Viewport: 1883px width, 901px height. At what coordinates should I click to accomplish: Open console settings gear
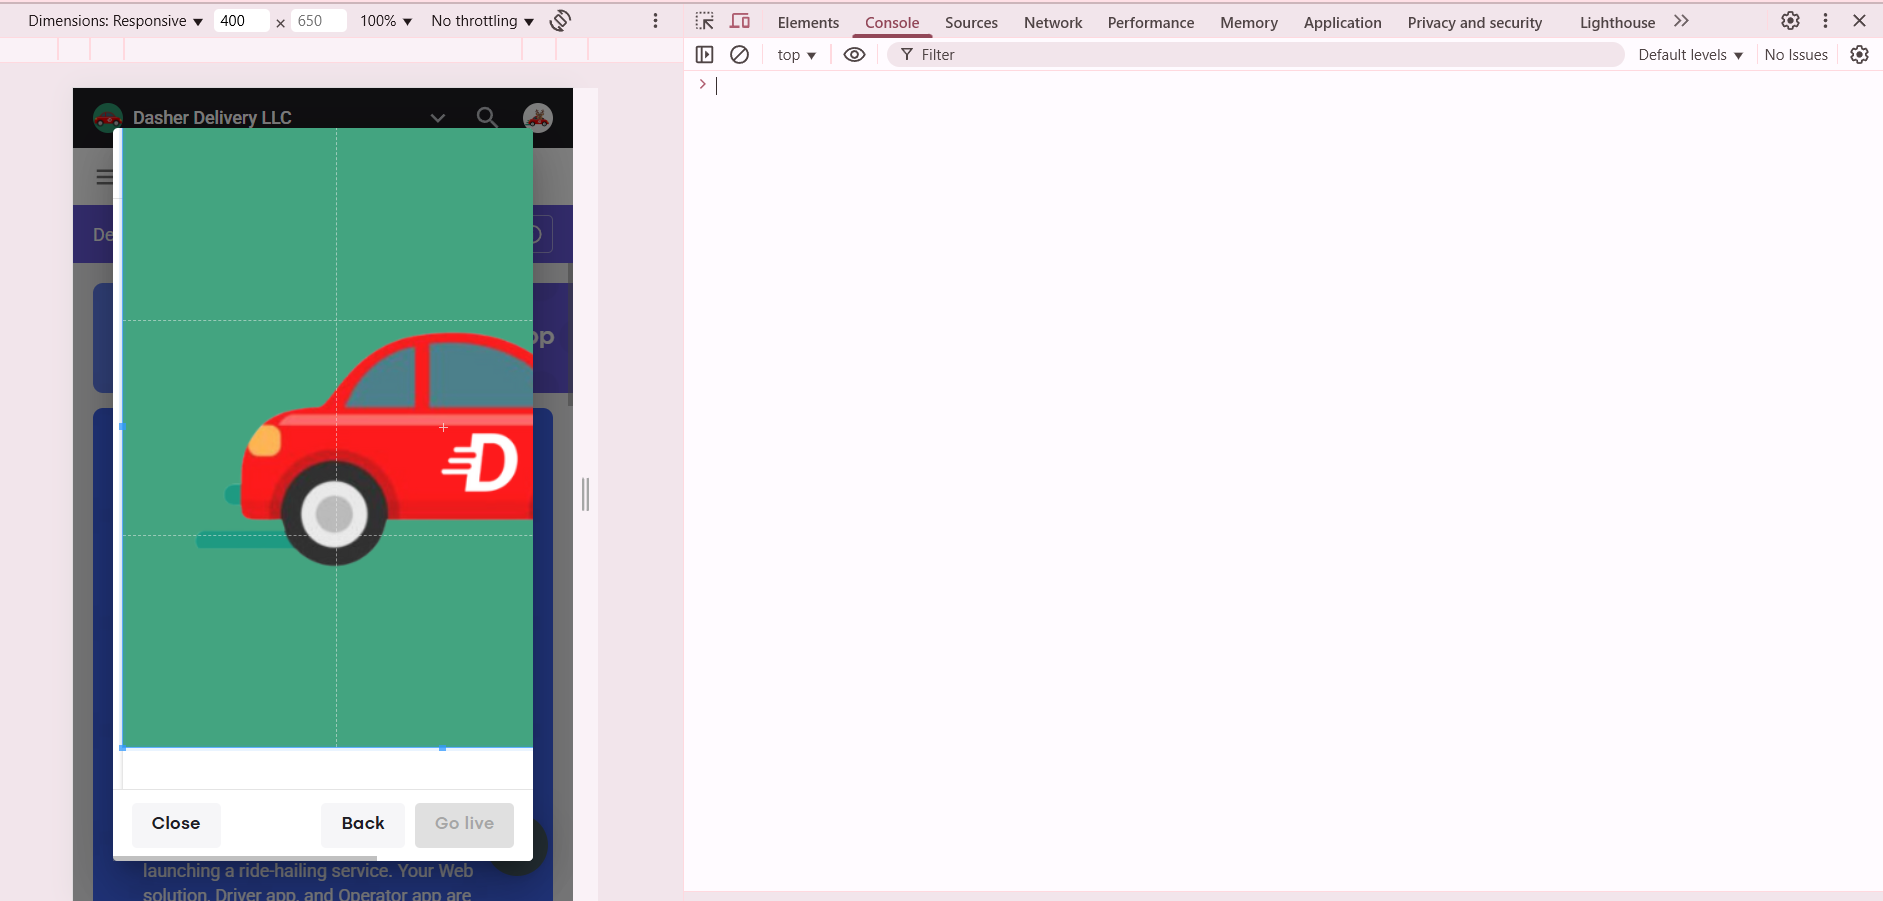tap(1859, 55)
